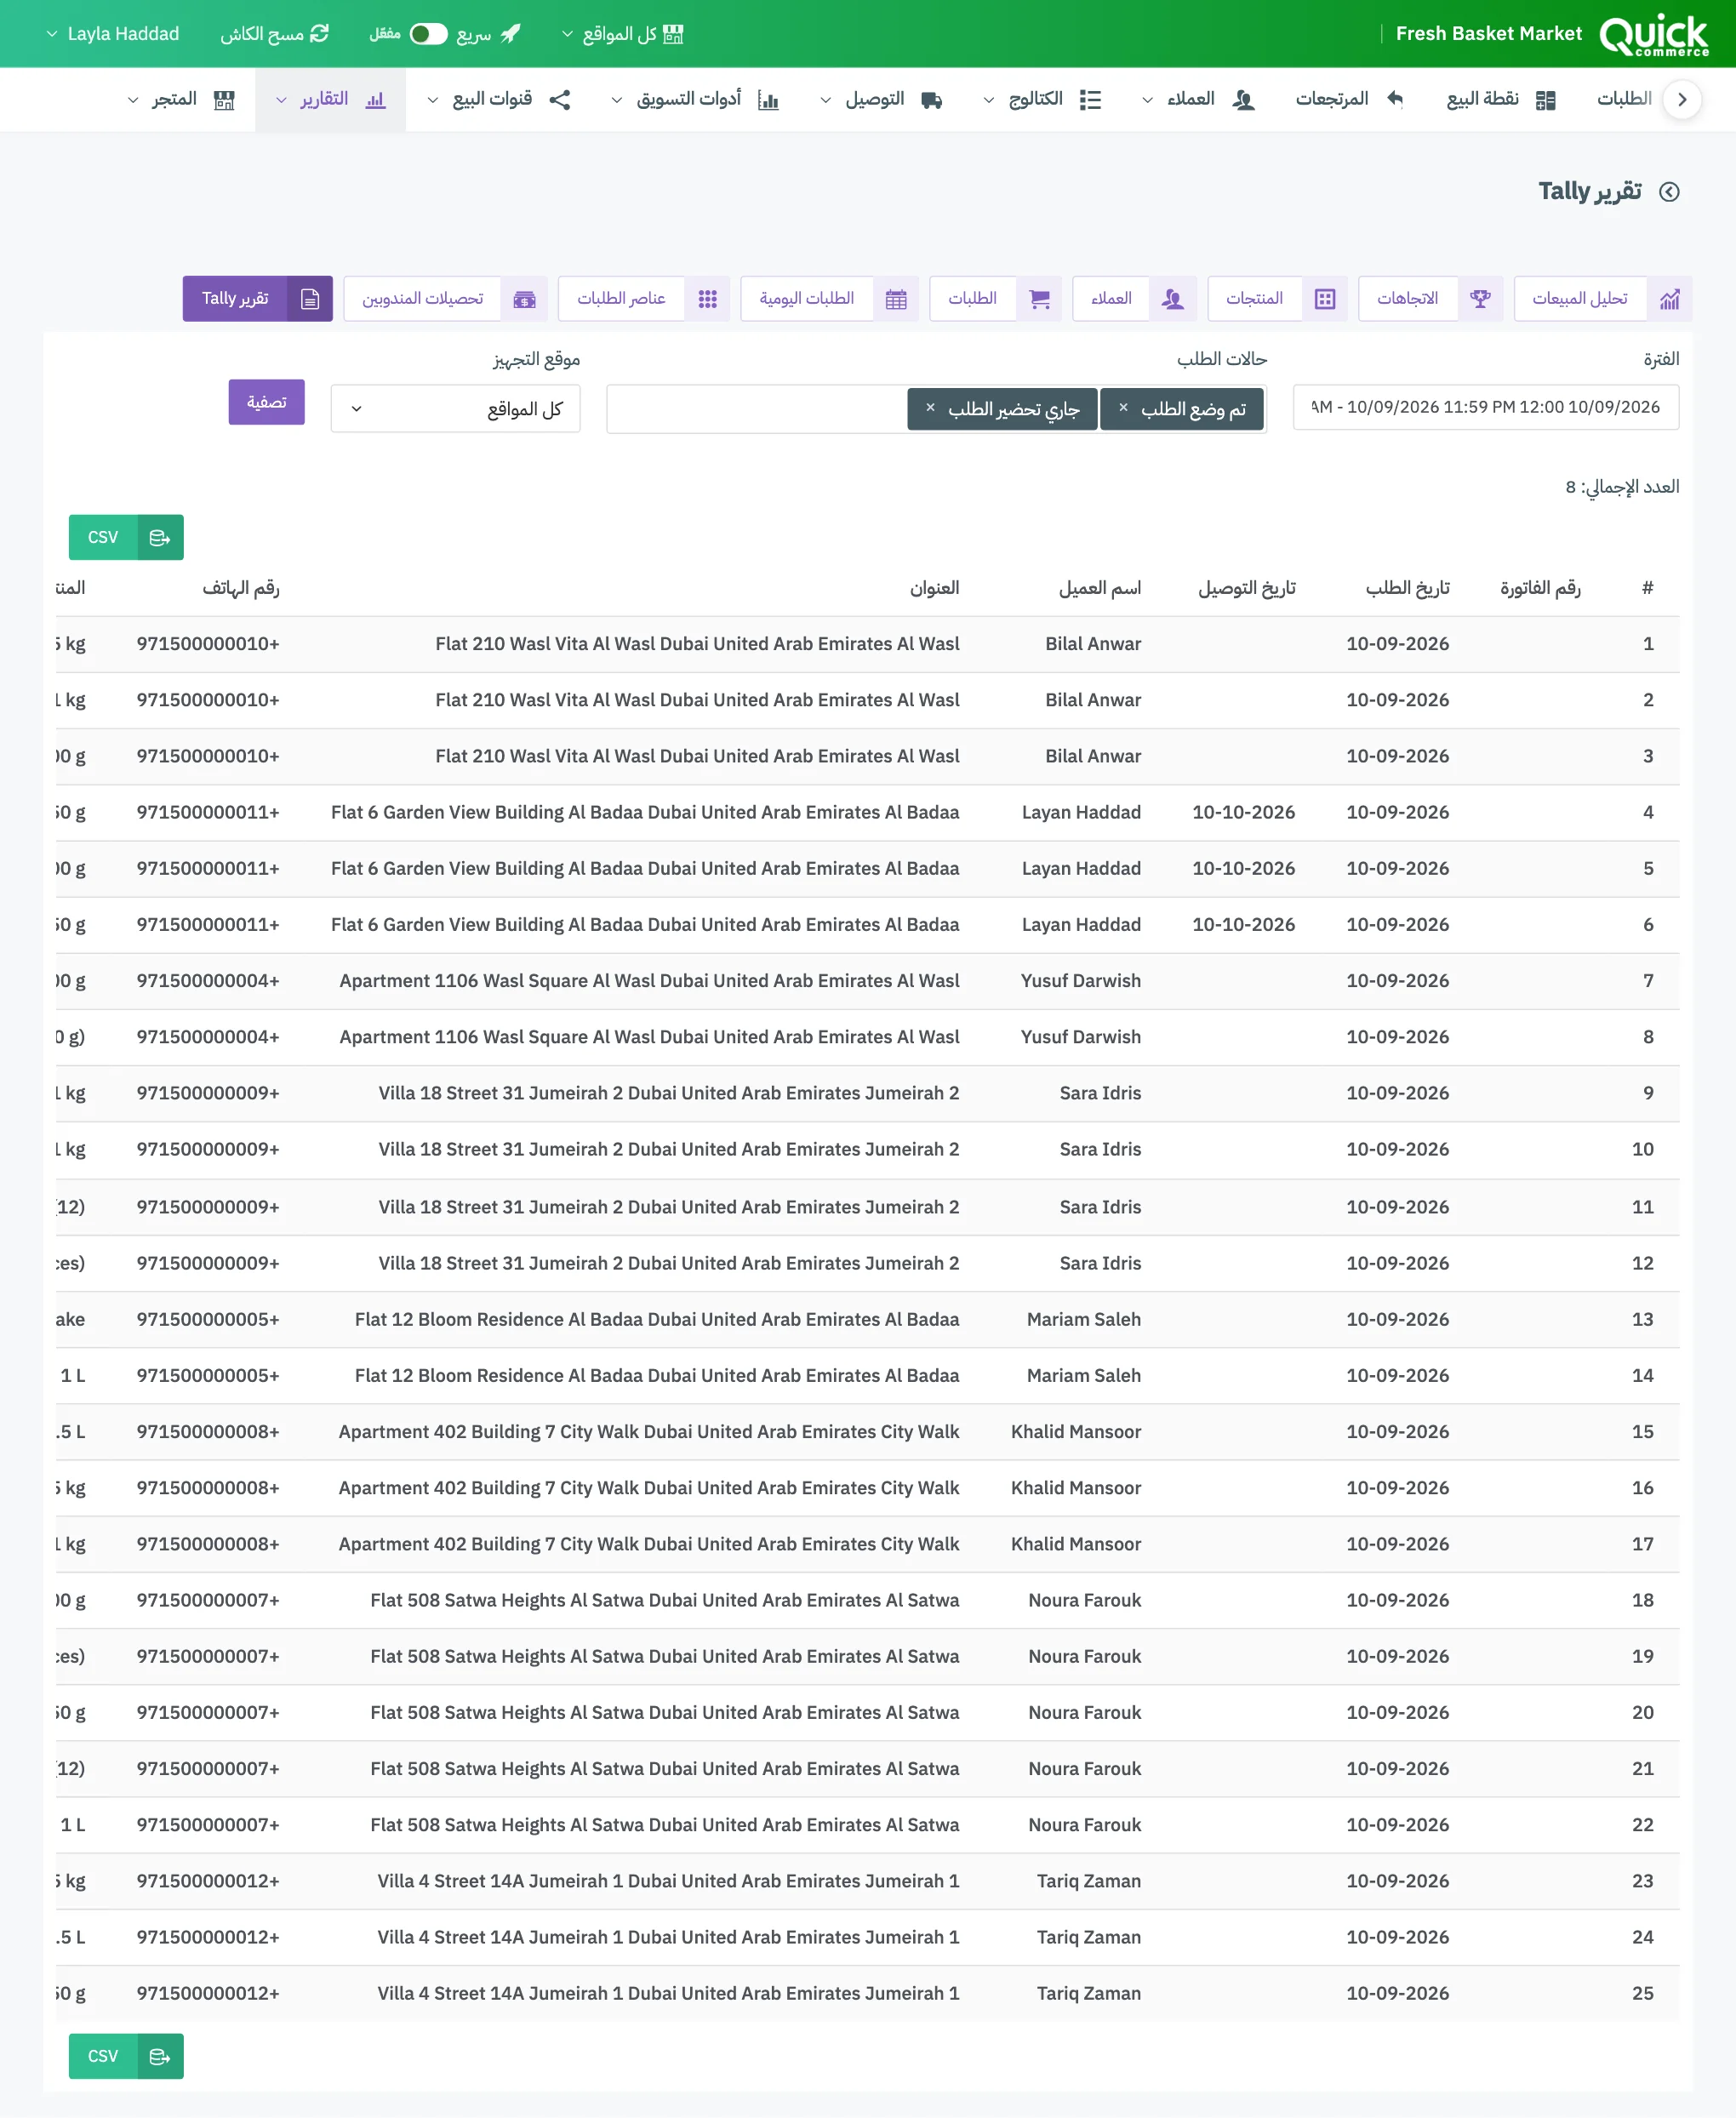The width and height of the screenshot is (1736, 2118).
Task: Remove the 'جاري تحضير الطلب' status tag
Action: tap(930, 408)
